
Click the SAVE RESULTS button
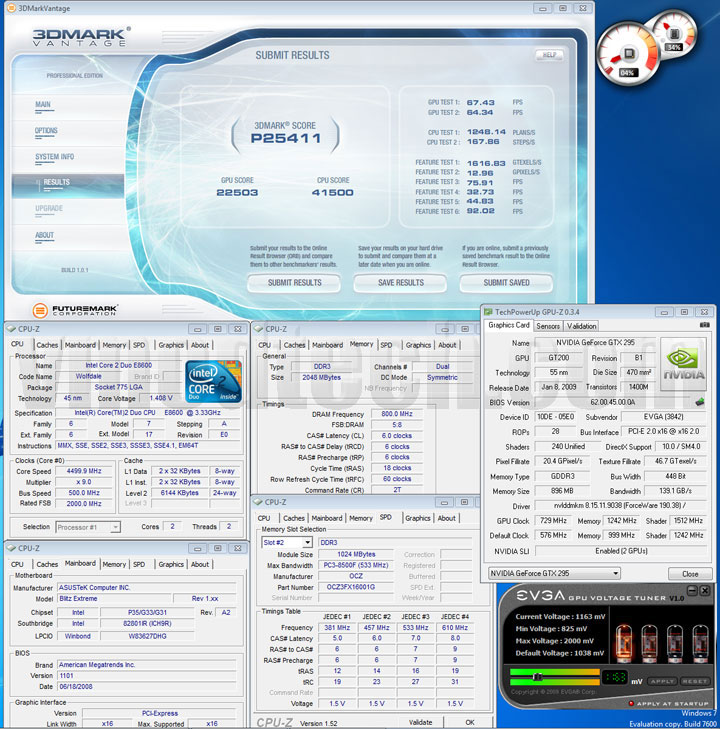coord(401,283)
